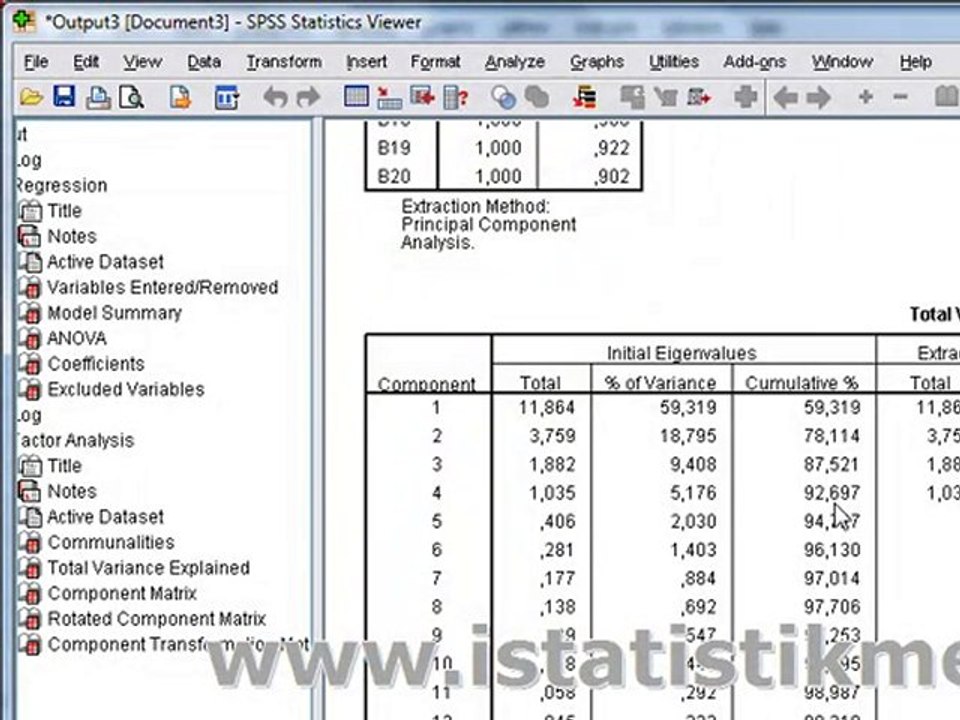Click the 'Cumulative %' column header
This screenshot has width=960, height=720.
pyautogui.click(x=801, y=383)
